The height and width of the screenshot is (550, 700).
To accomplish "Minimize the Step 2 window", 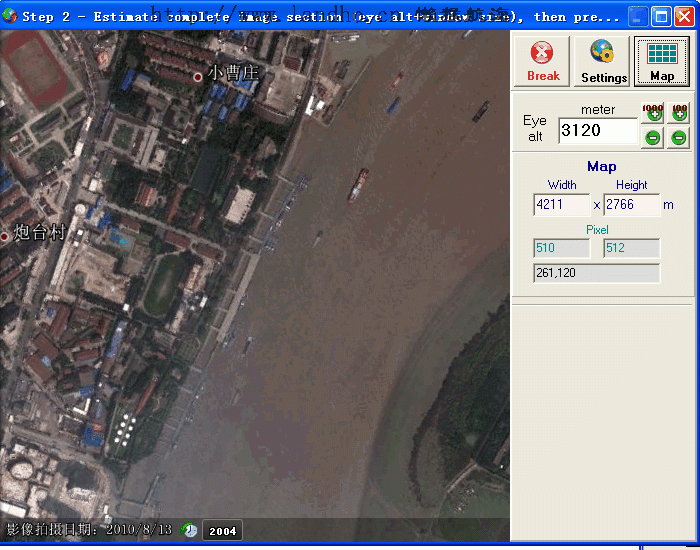I will [638, 16].
